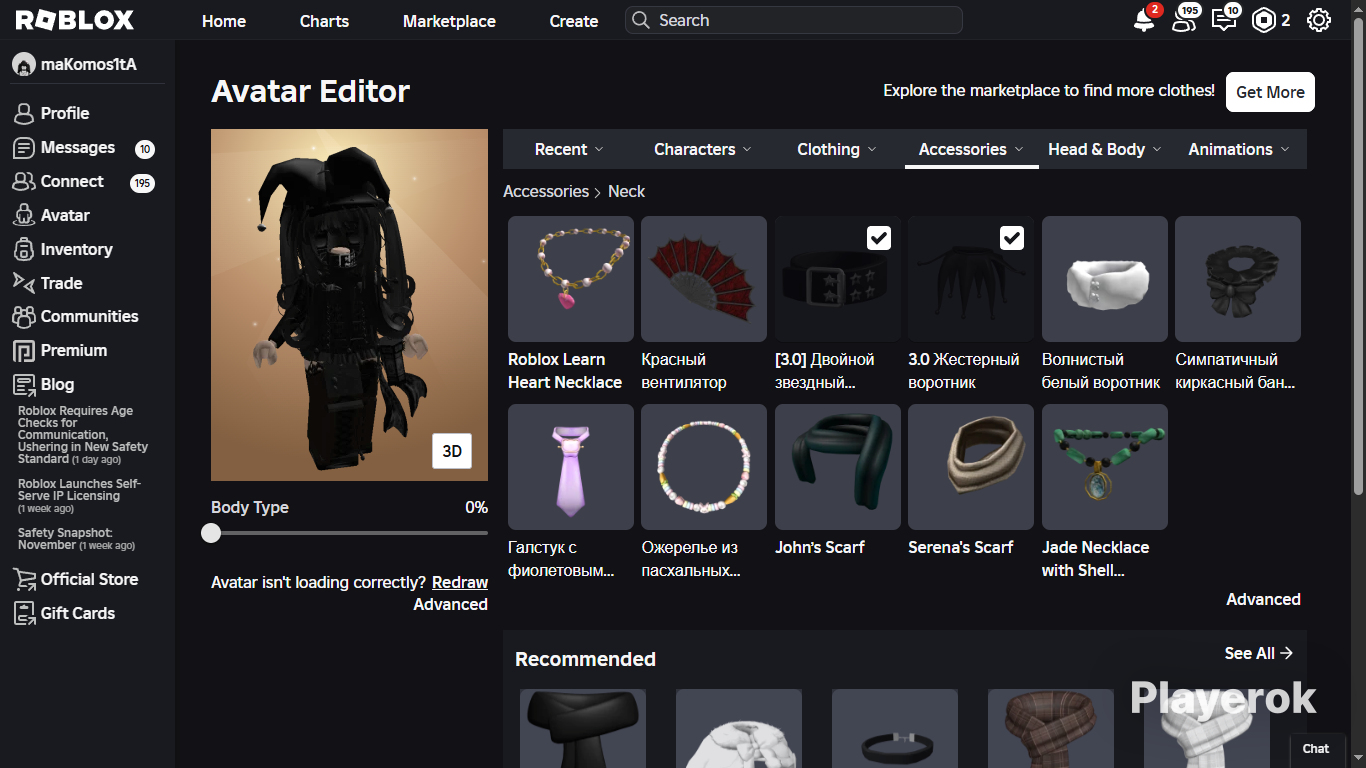The image size is (1366, 768).
Task: Open the settings gear
Action: click(1319, 20)
